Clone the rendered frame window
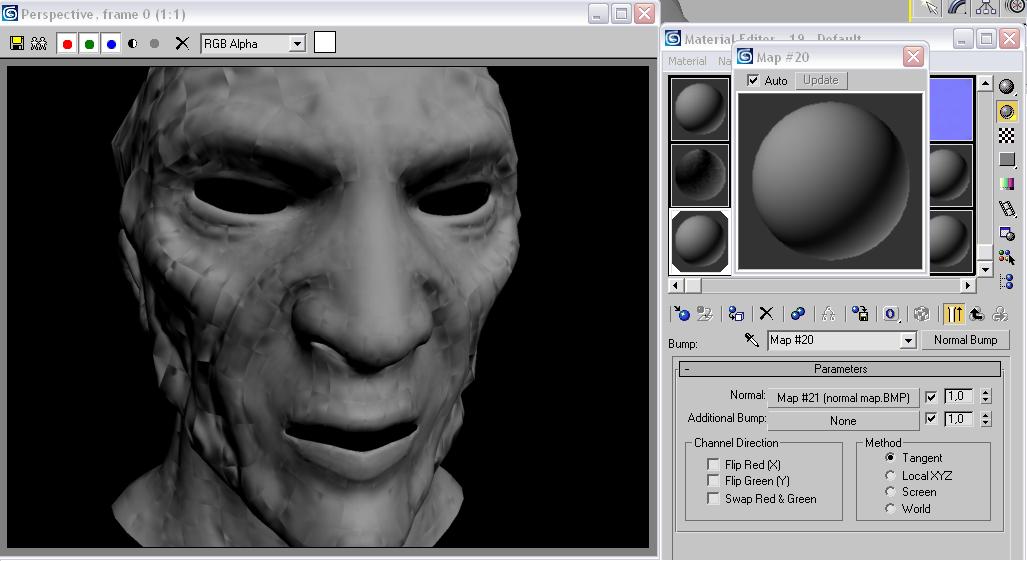1027x561 pixels. point(39,44)
